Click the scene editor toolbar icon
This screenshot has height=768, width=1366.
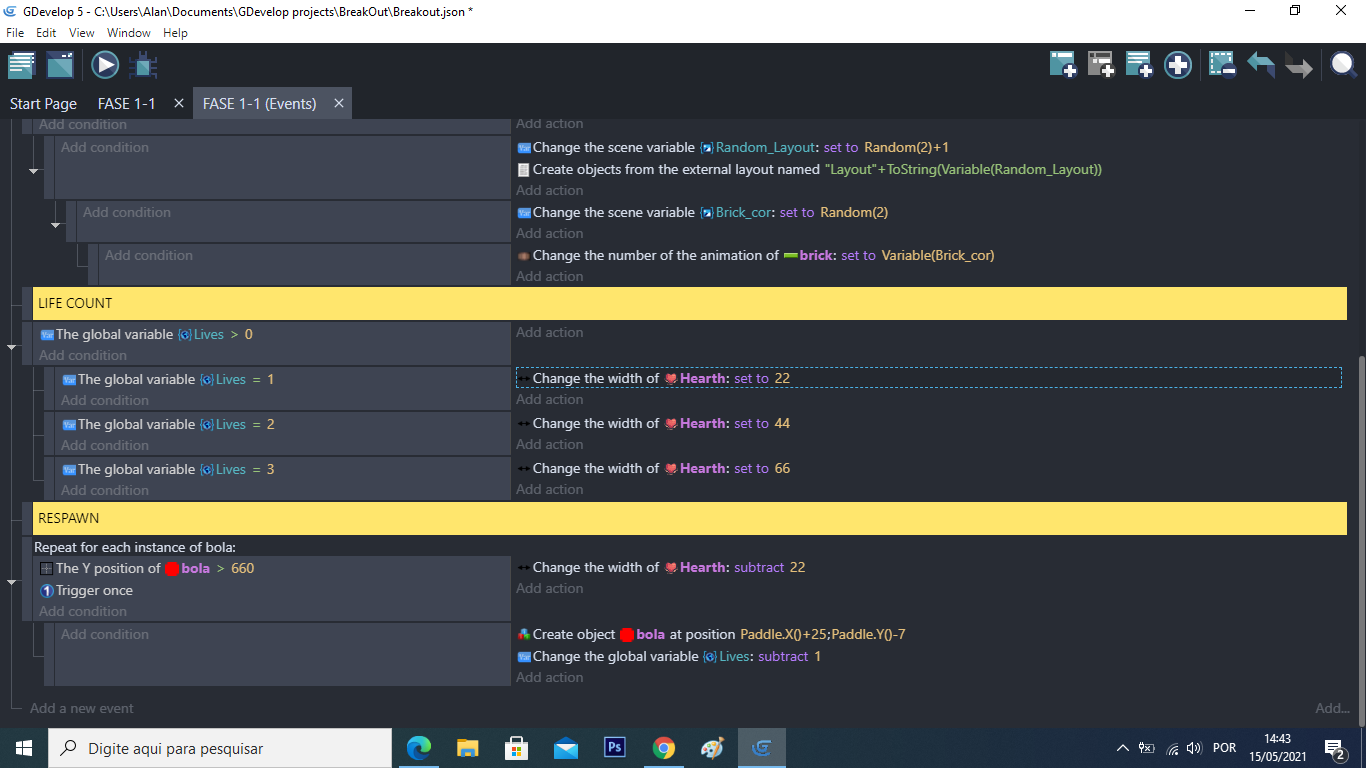(x=60, y=66)
